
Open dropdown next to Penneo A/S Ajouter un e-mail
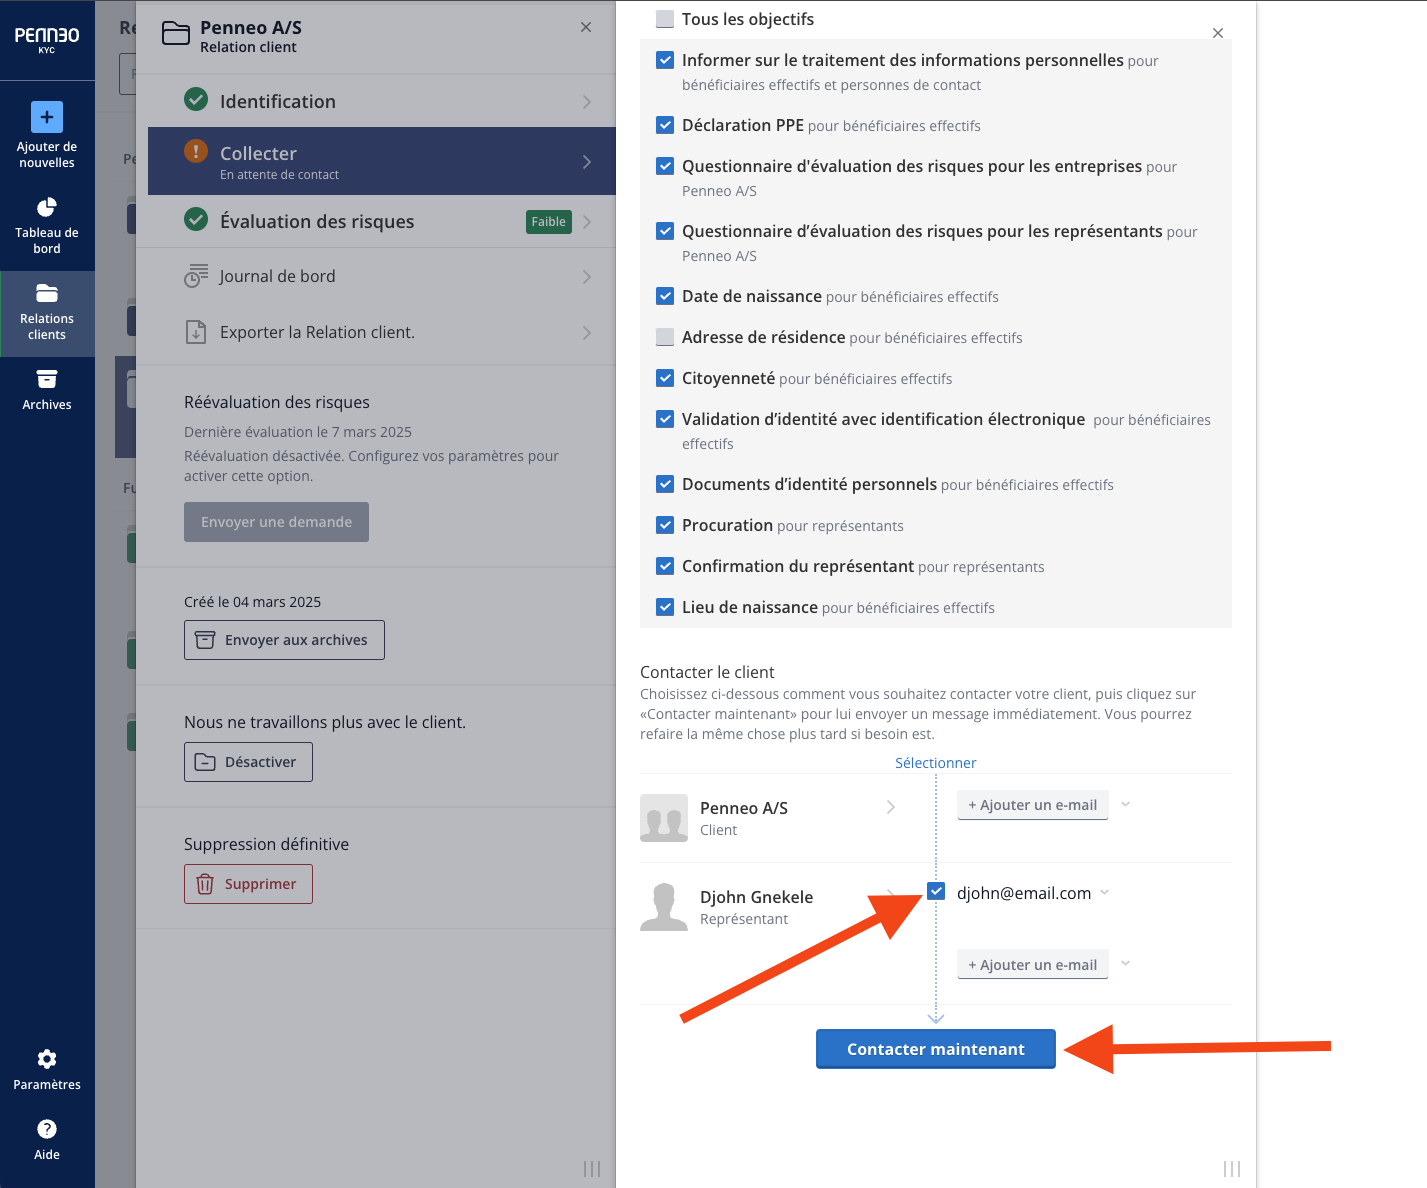(1125, 804)
